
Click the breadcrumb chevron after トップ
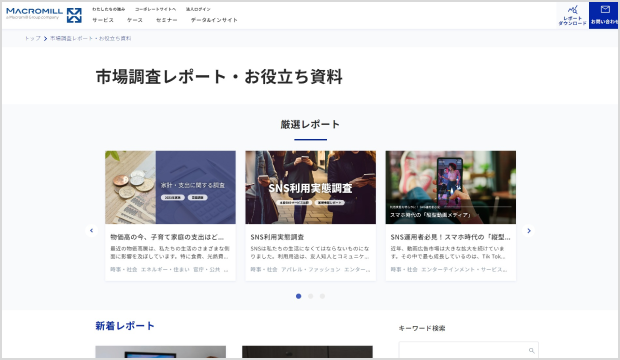45,38
